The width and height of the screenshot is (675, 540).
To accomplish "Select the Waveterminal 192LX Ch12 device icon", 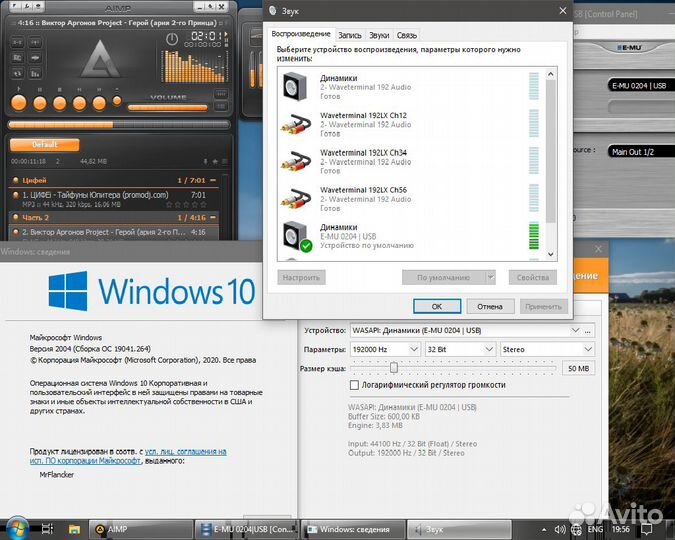I will (295, 124).
